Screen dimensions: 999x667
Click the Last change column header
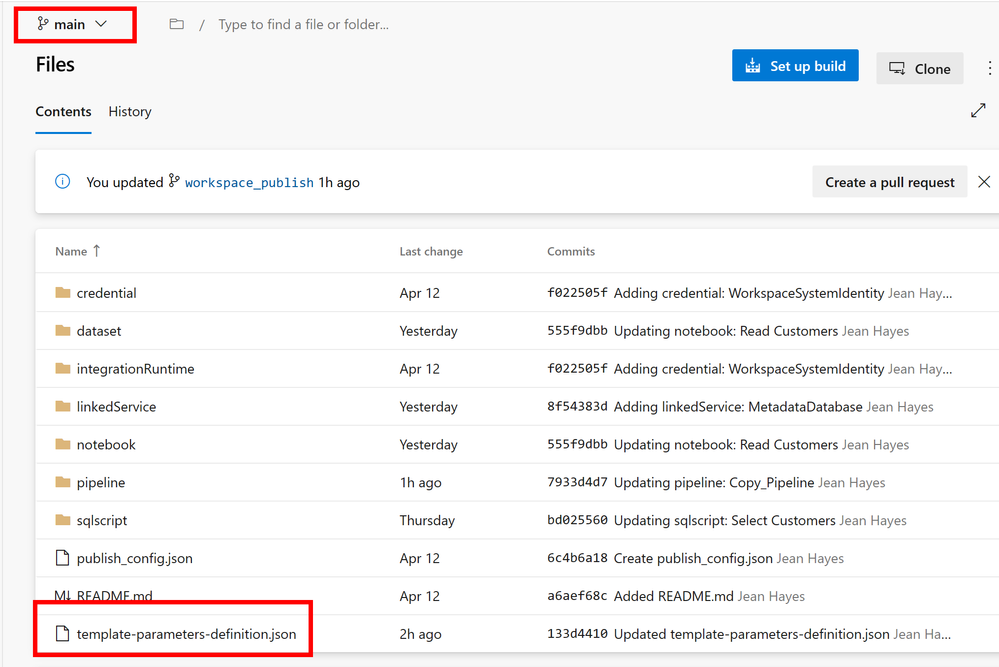(x=431, y=251)
